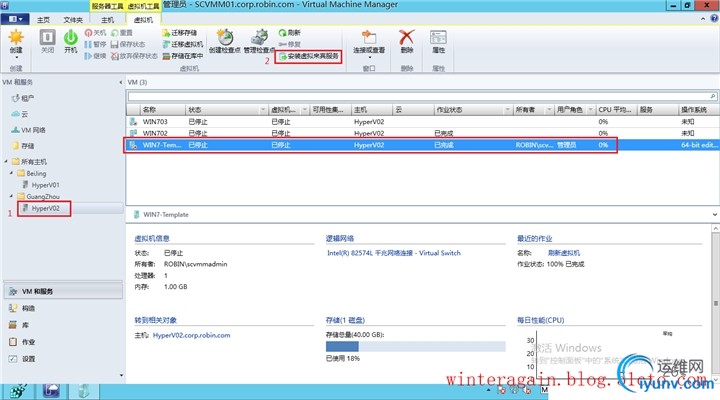Refresh the VM with 刷新

289,33
